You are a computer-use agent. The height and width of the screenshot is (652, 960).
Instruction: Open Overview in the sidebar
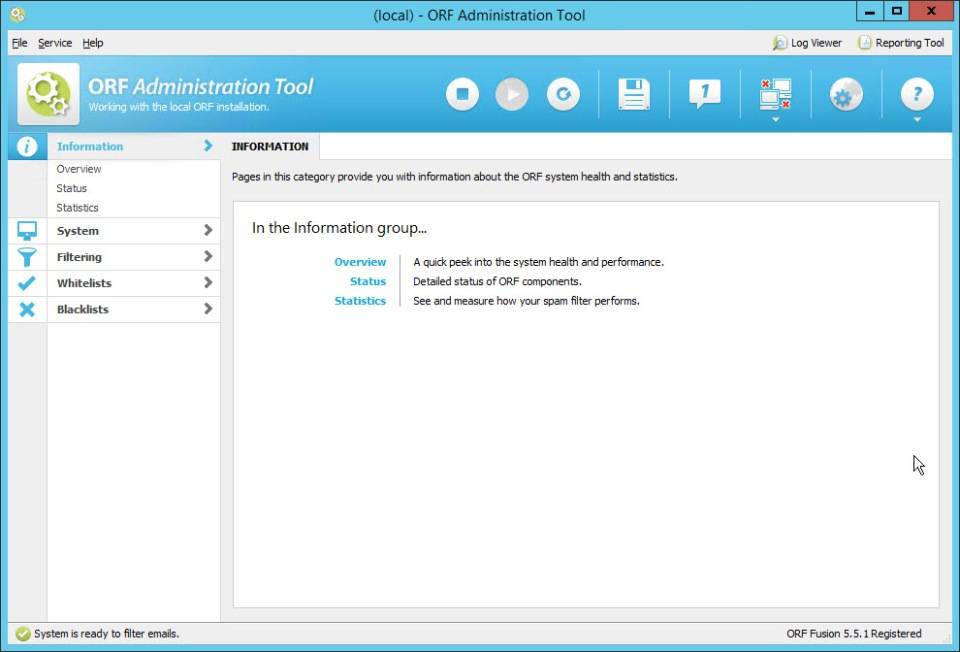(x=78, y=169)
